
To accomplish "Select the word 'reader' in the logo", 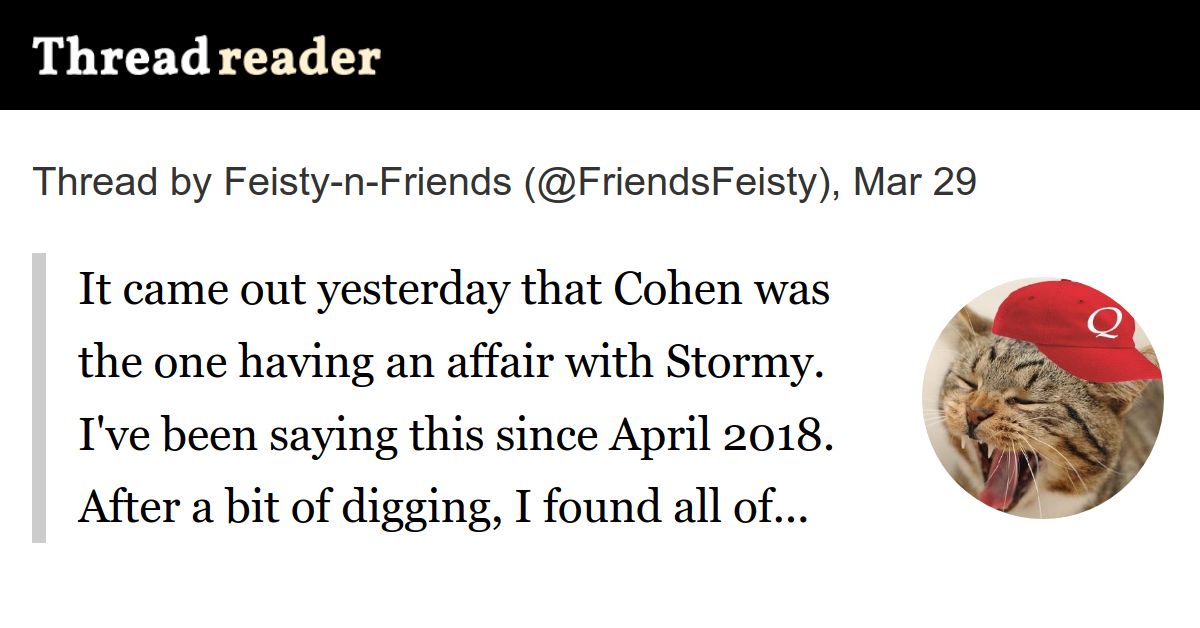I will [299, 58].
